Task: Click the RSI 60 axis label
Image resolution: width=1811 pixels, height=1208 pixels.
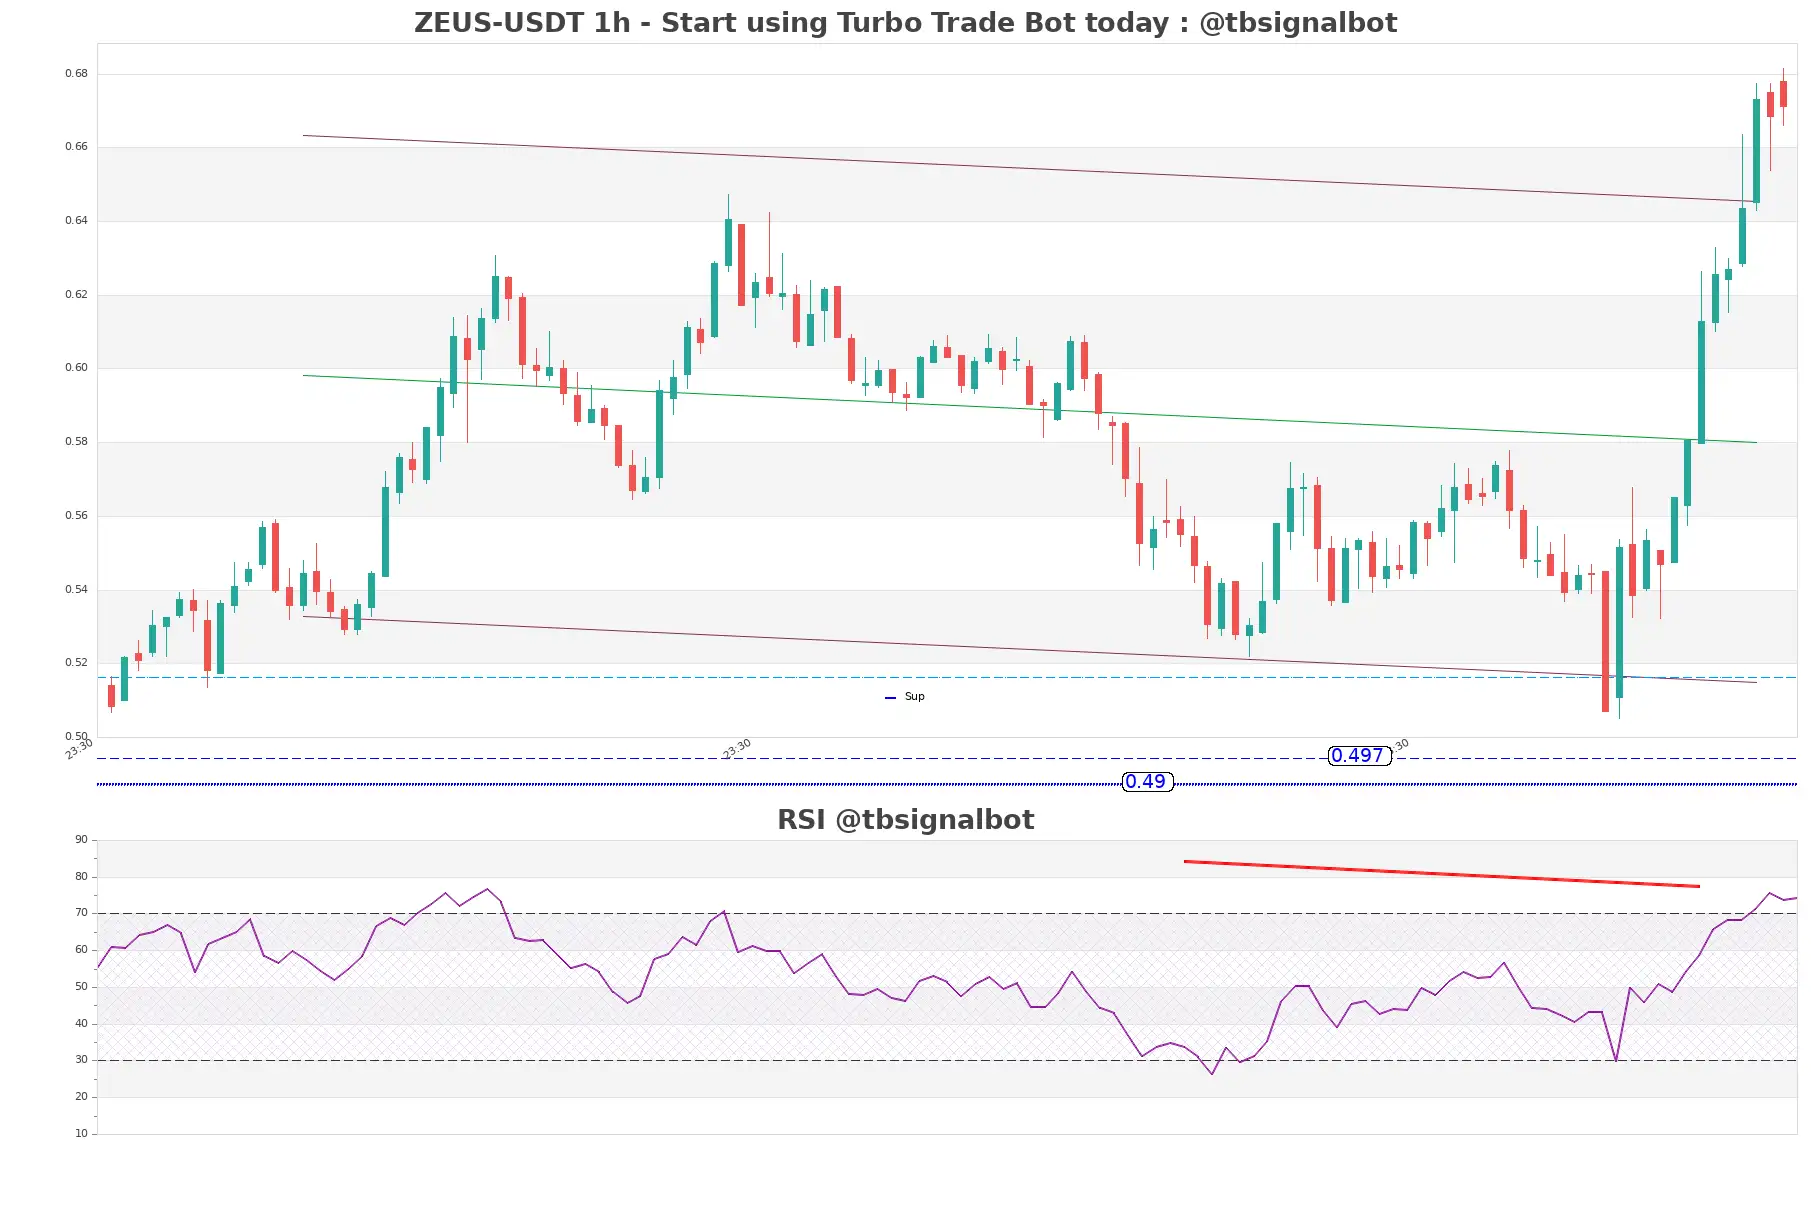Action: (81, 949)
